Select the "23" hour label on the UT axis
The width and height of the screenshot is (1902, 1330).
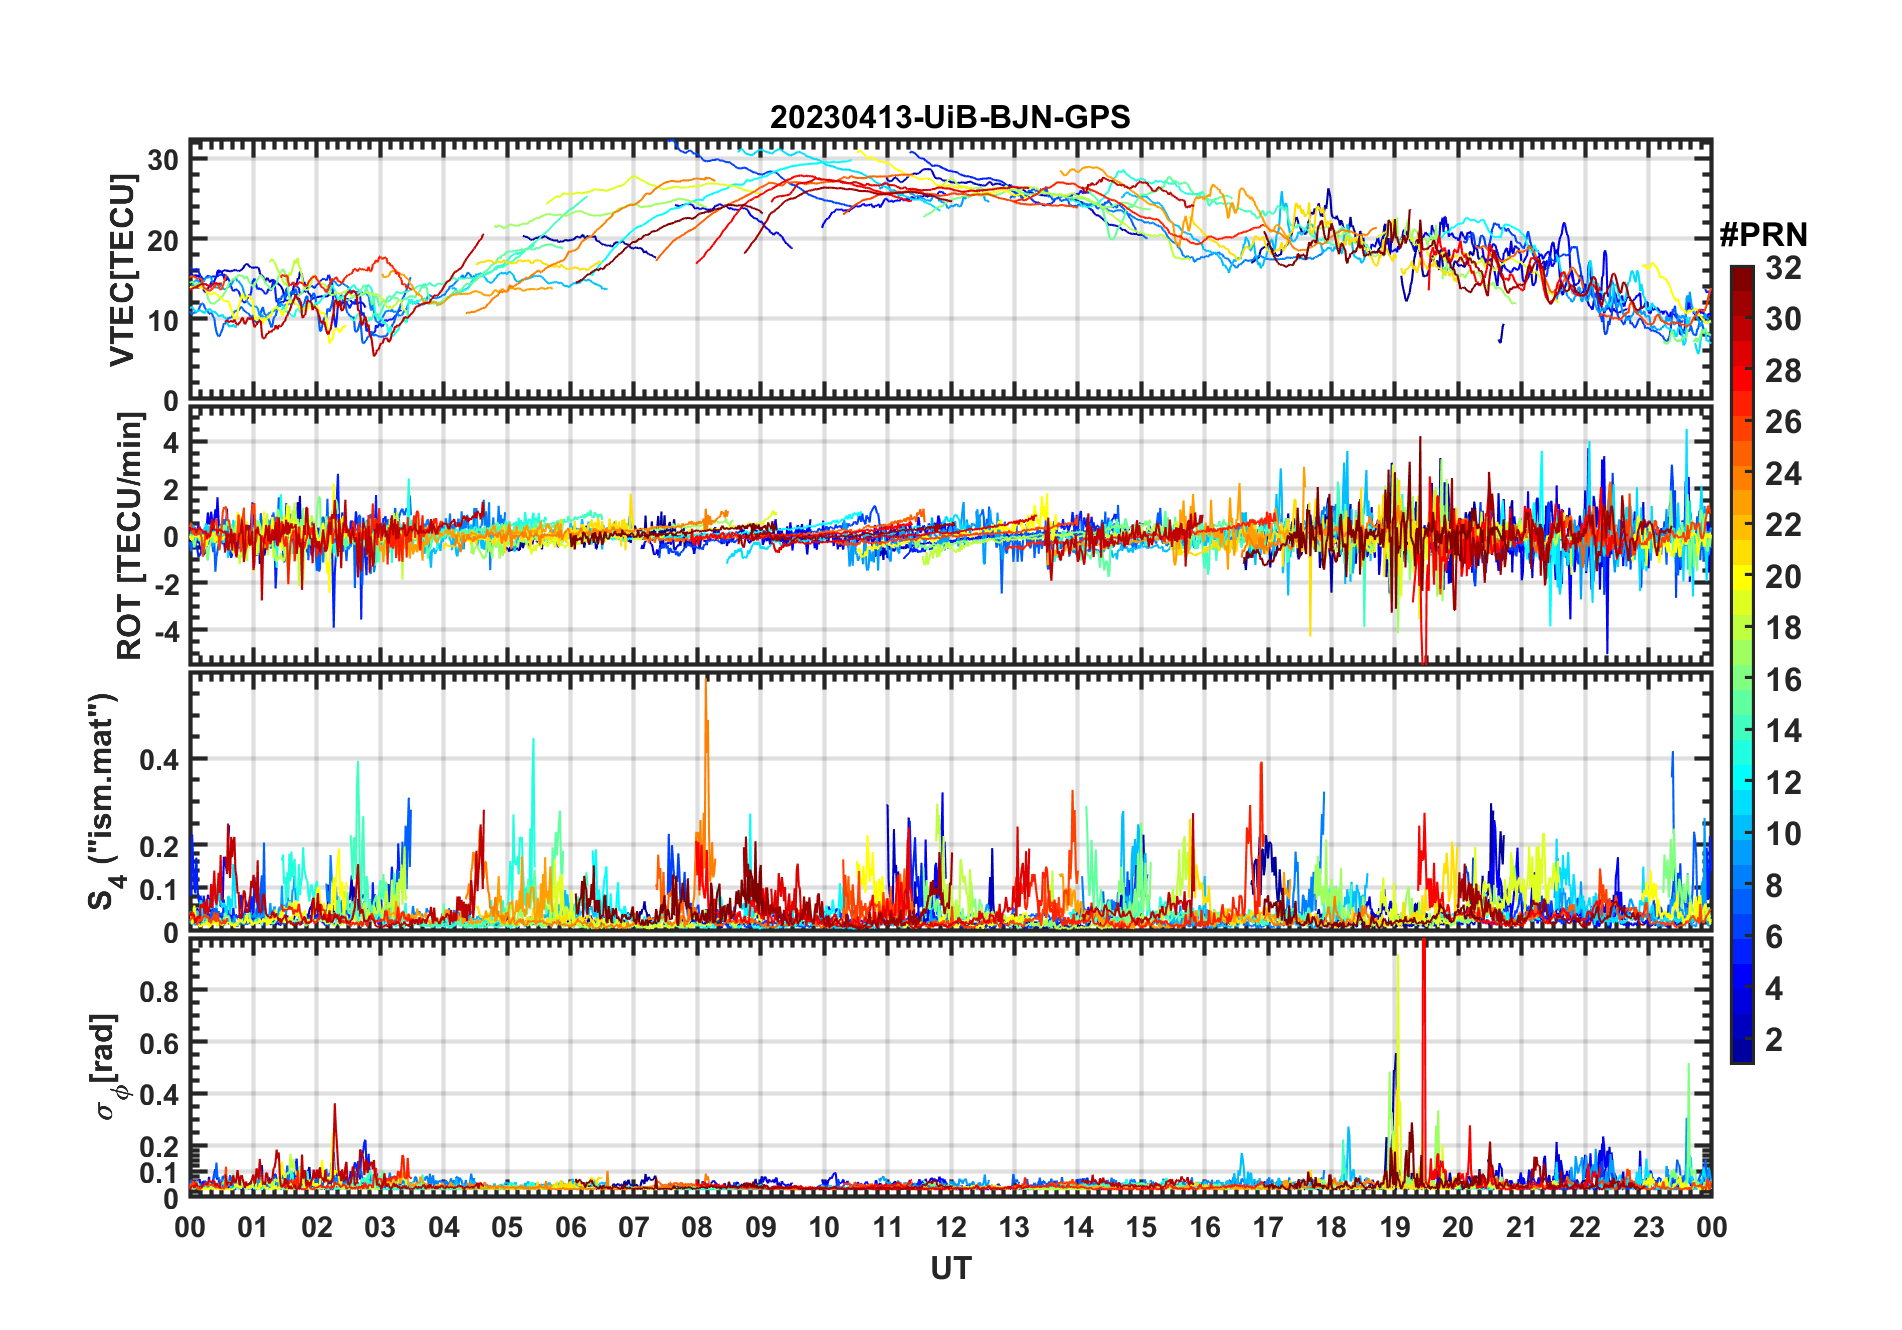point(1648,1228)
